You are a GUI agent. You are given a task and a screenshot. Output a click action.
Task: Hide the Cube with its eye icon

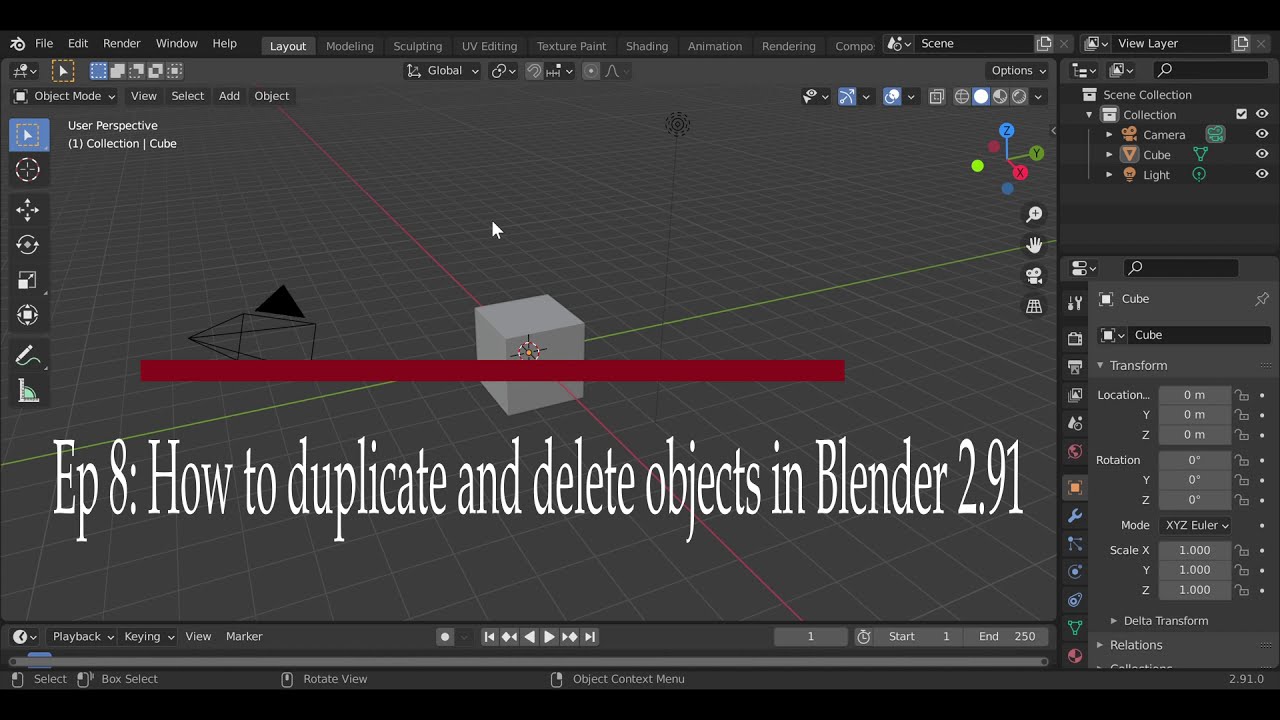1262,154
